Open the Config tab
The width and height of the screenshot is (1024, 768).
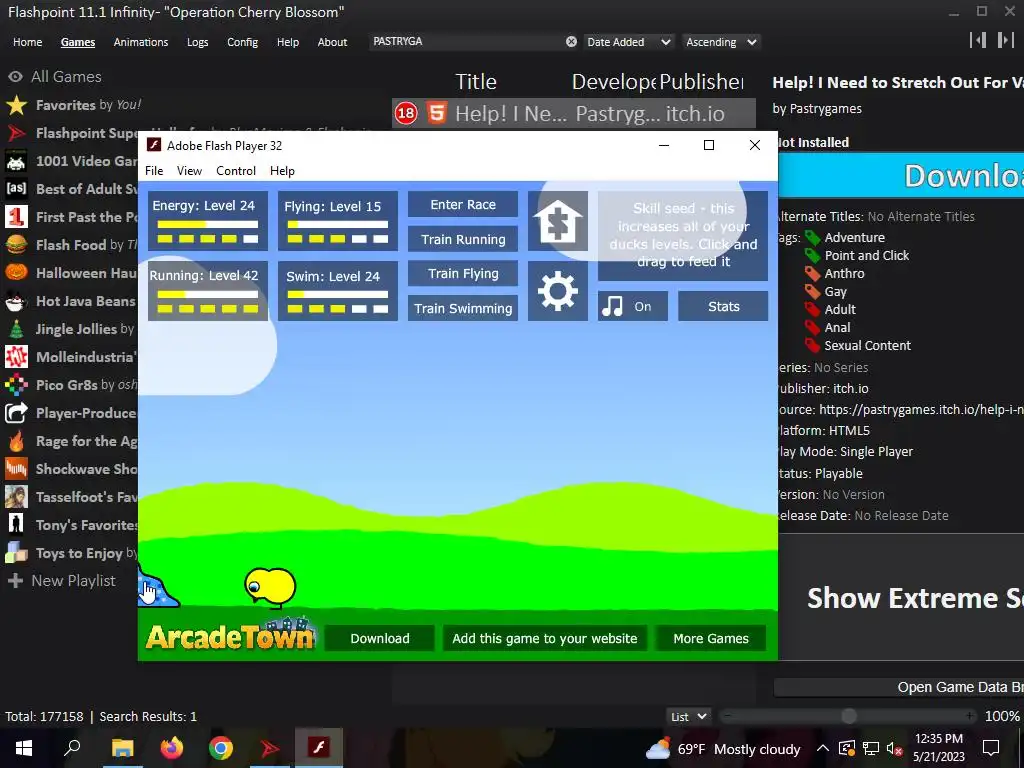242,42
